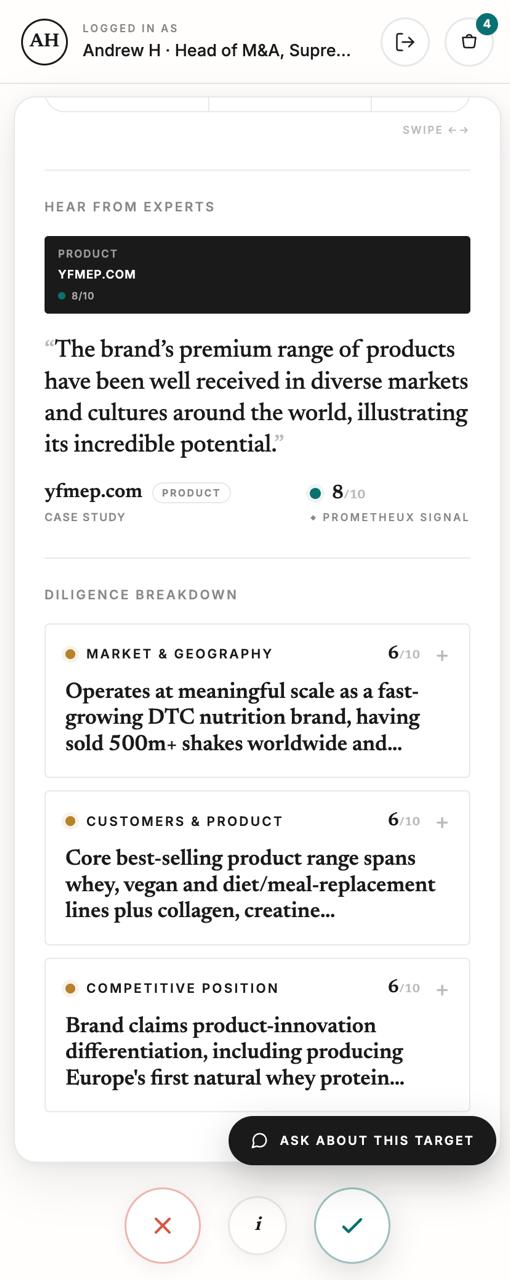Click the AH avatar circle

[44, 41]
